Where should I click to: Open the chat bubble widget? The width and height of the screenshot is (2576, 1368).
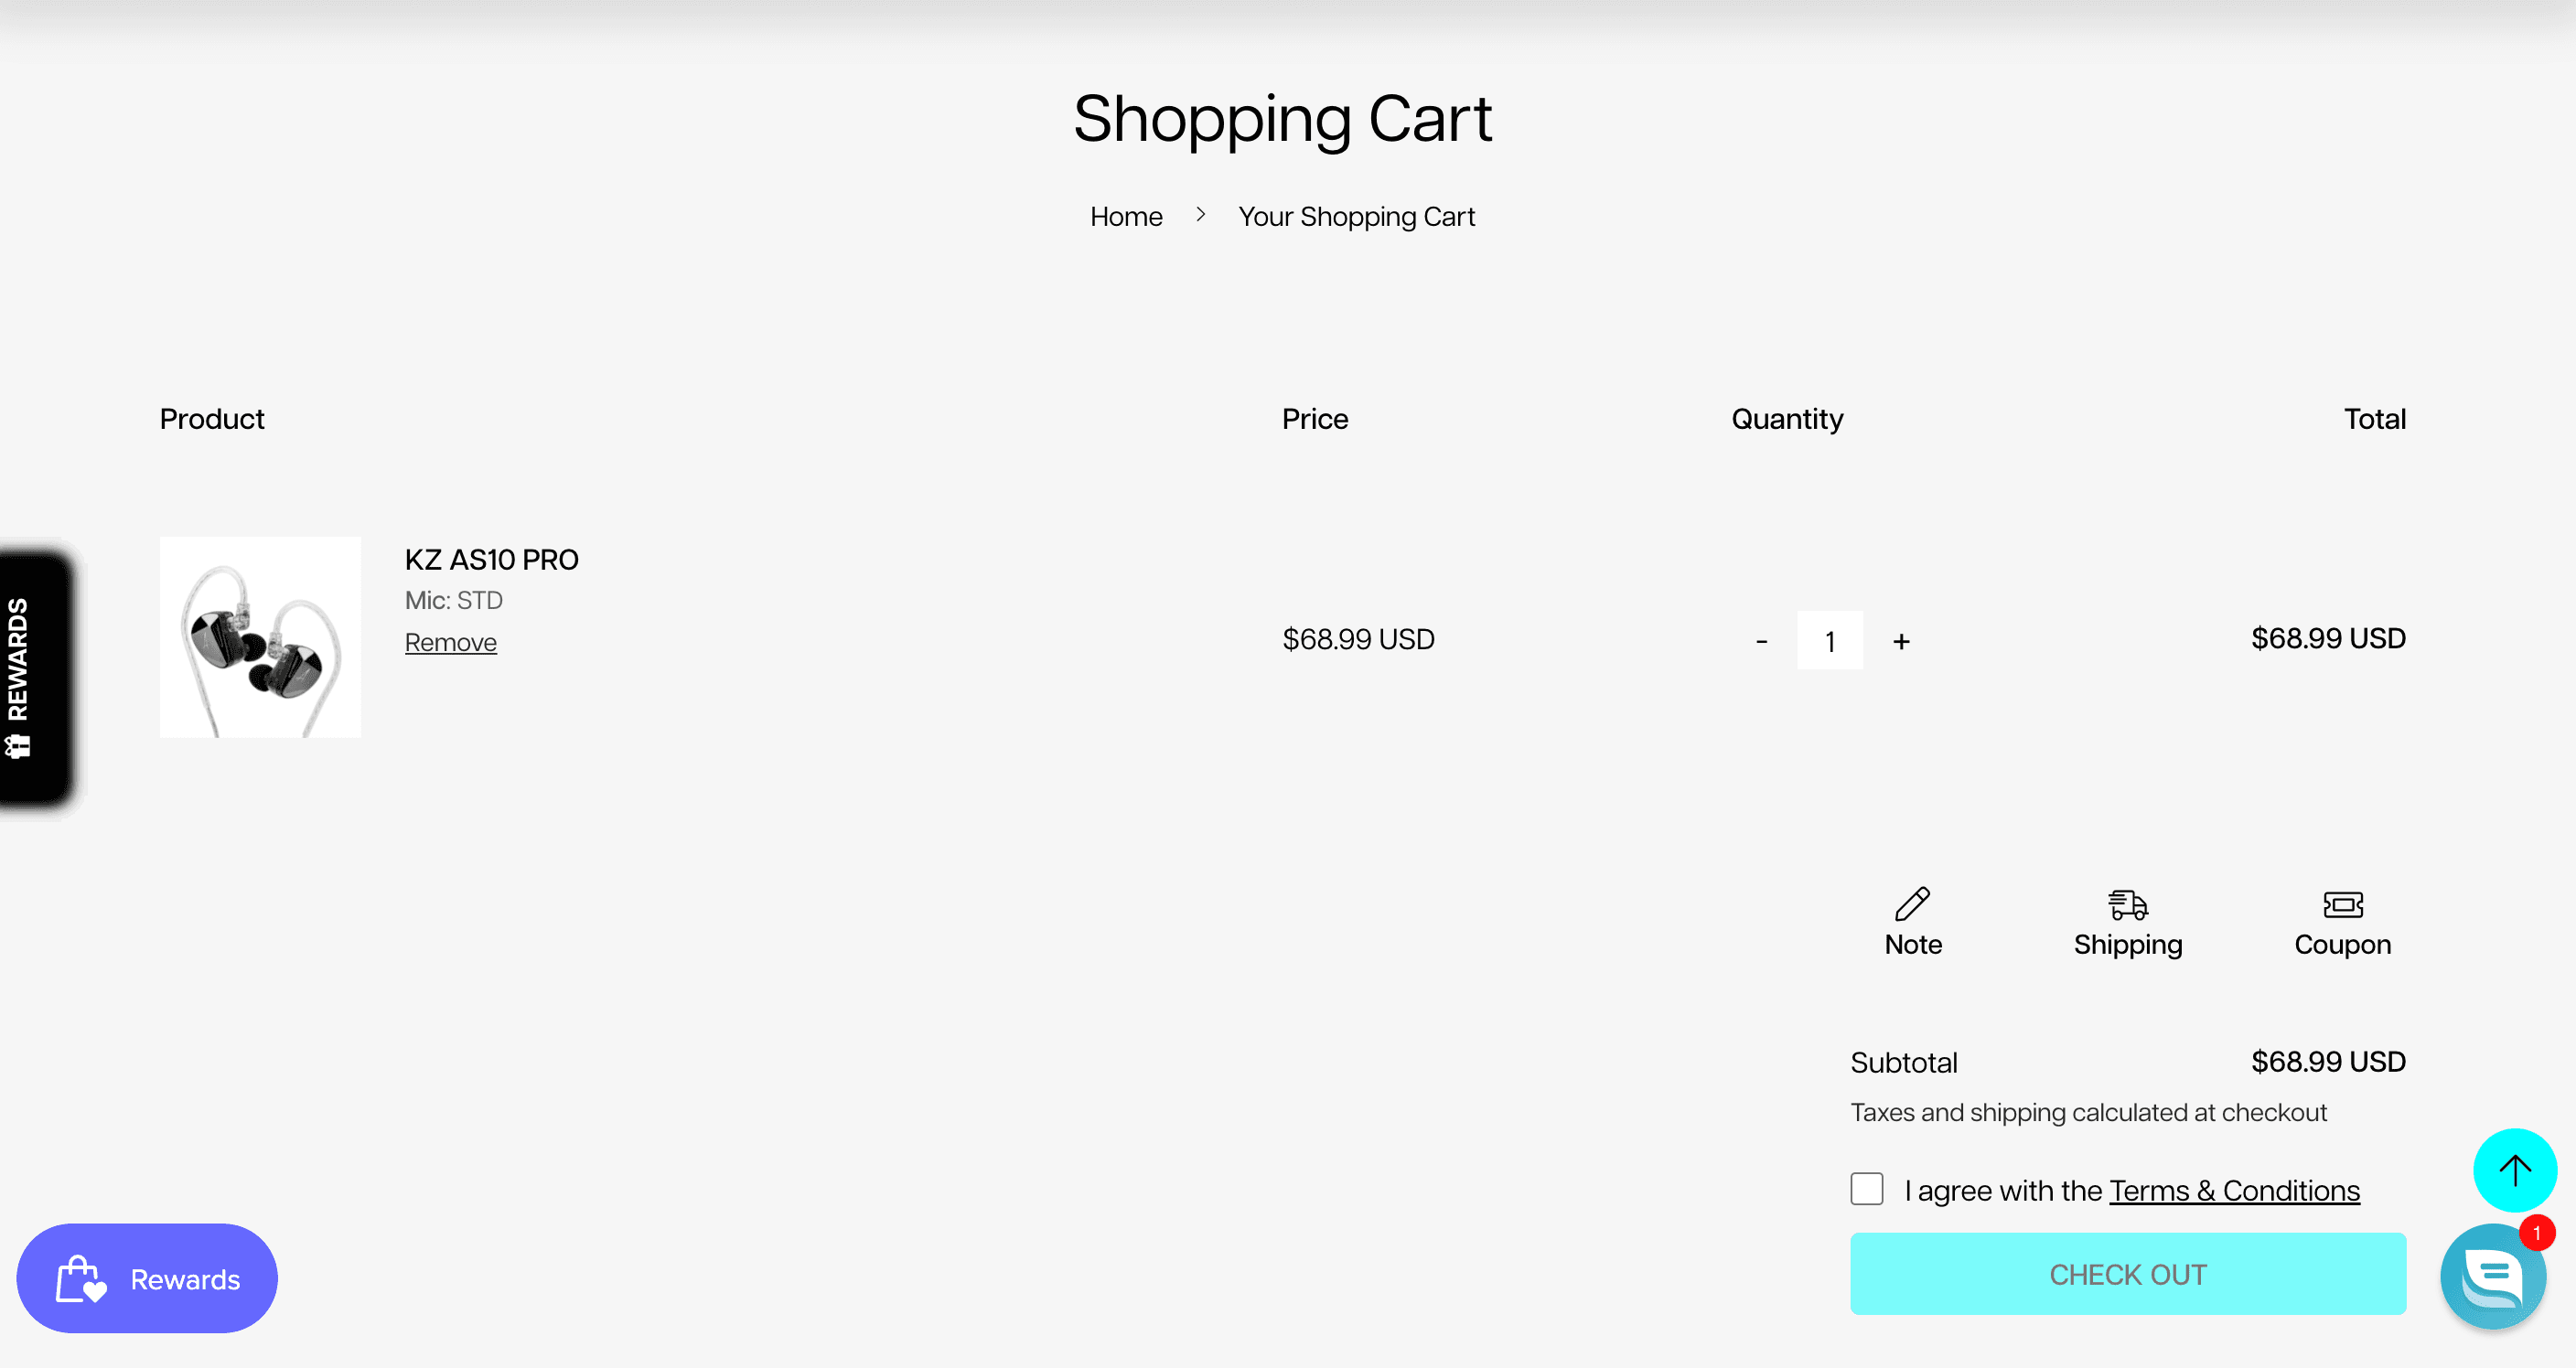[x=2492, y=1275]
